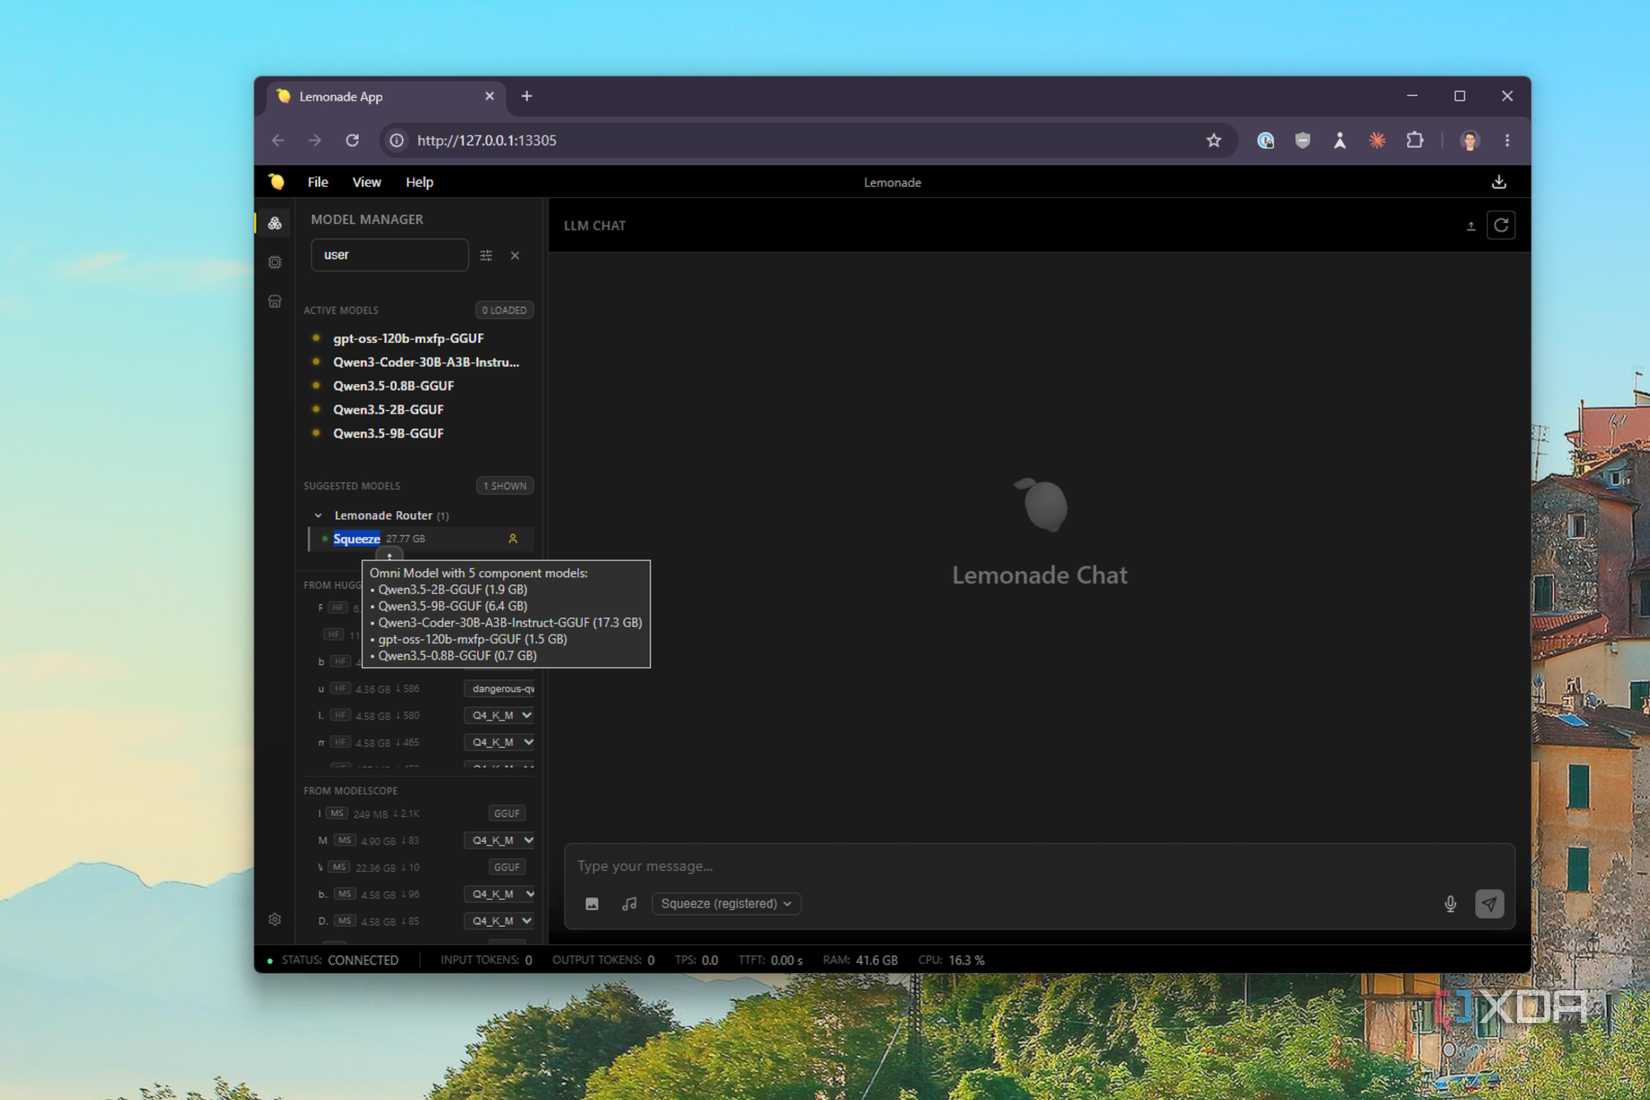Viewport: 1650px width, 1100px height.
Task: Select Qwen3.5-9B-GGUF in the model list
Action: tap(388, 434)
